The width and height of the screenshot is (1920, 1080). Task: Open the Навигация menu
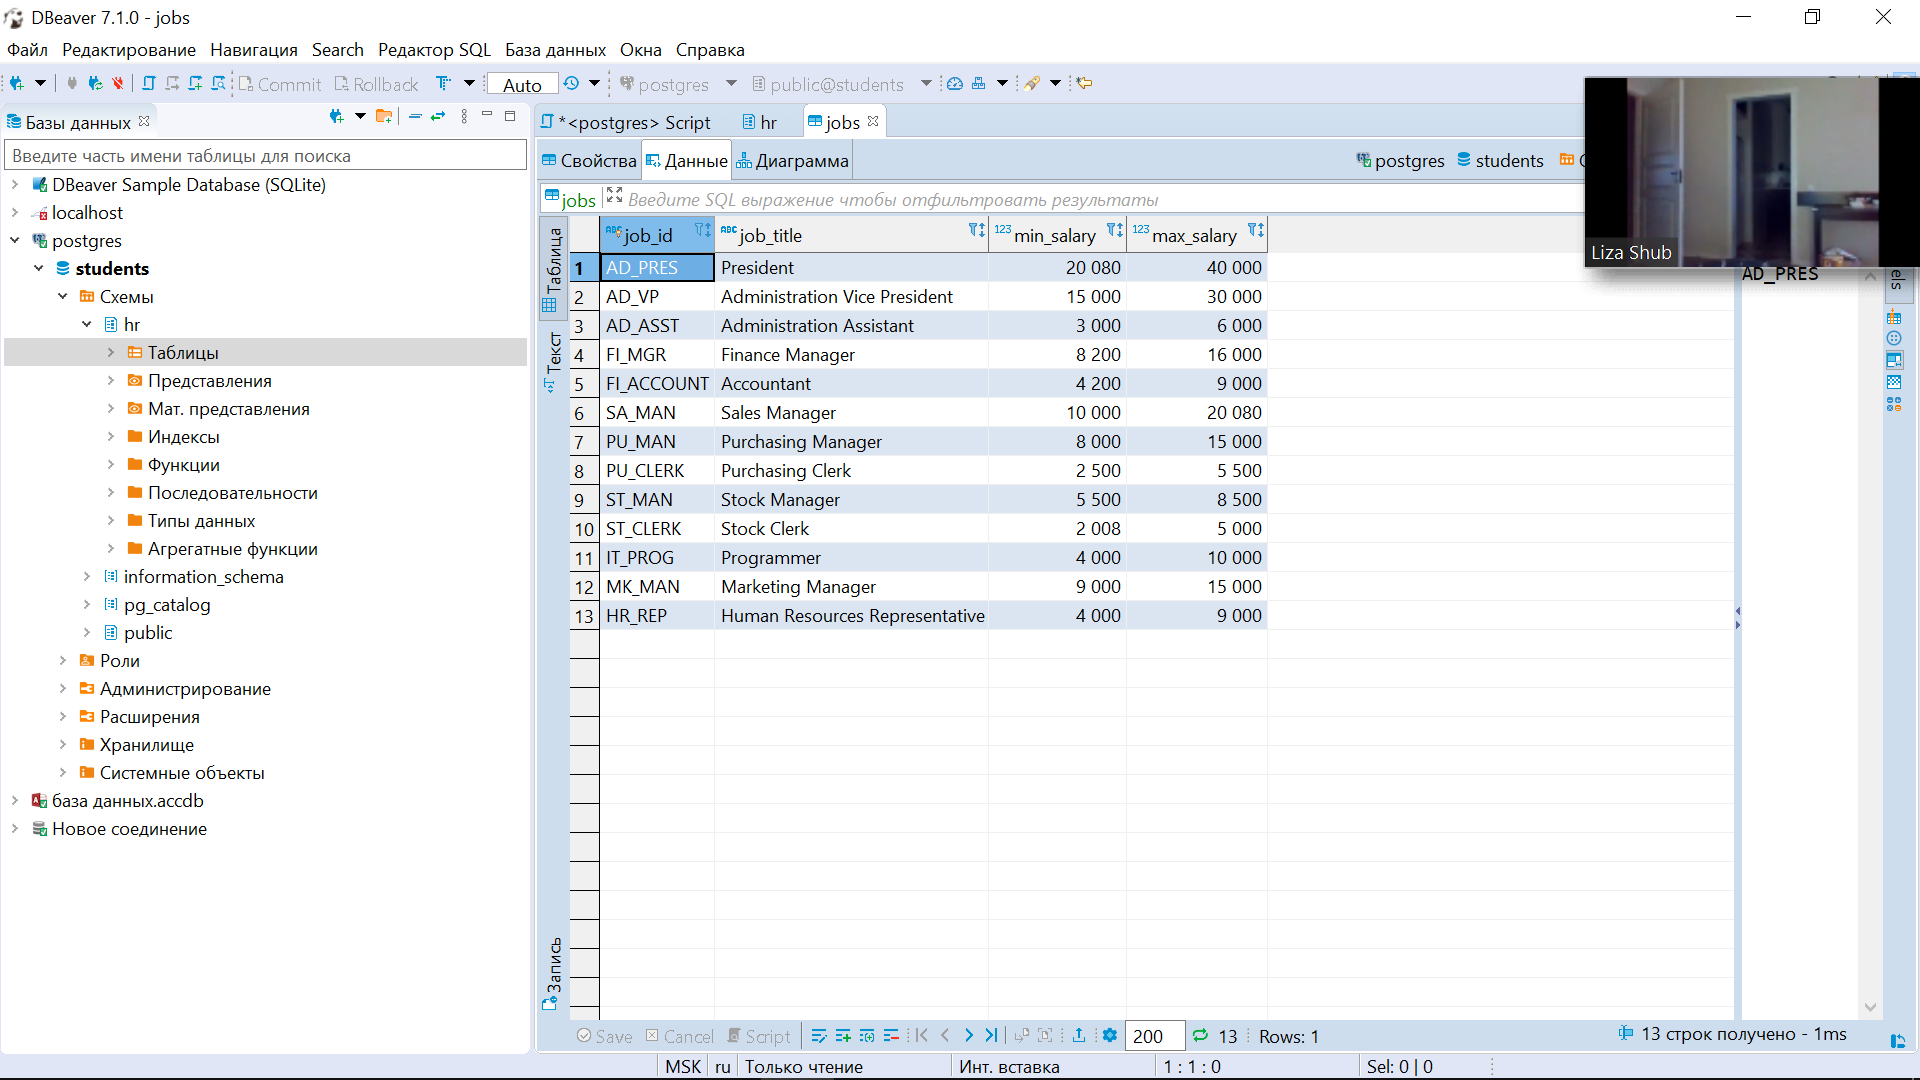point(253,50)
